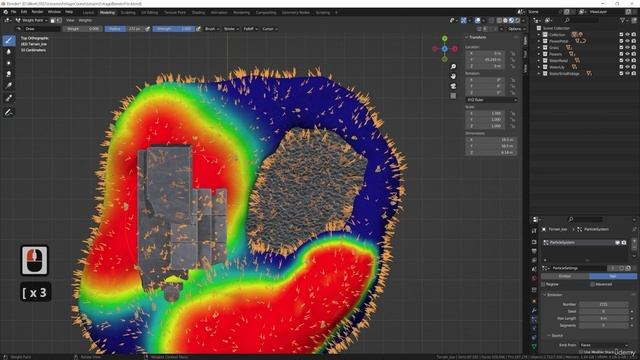Select the Smear weight tool

pyautogui.click(x=9, y=74)
